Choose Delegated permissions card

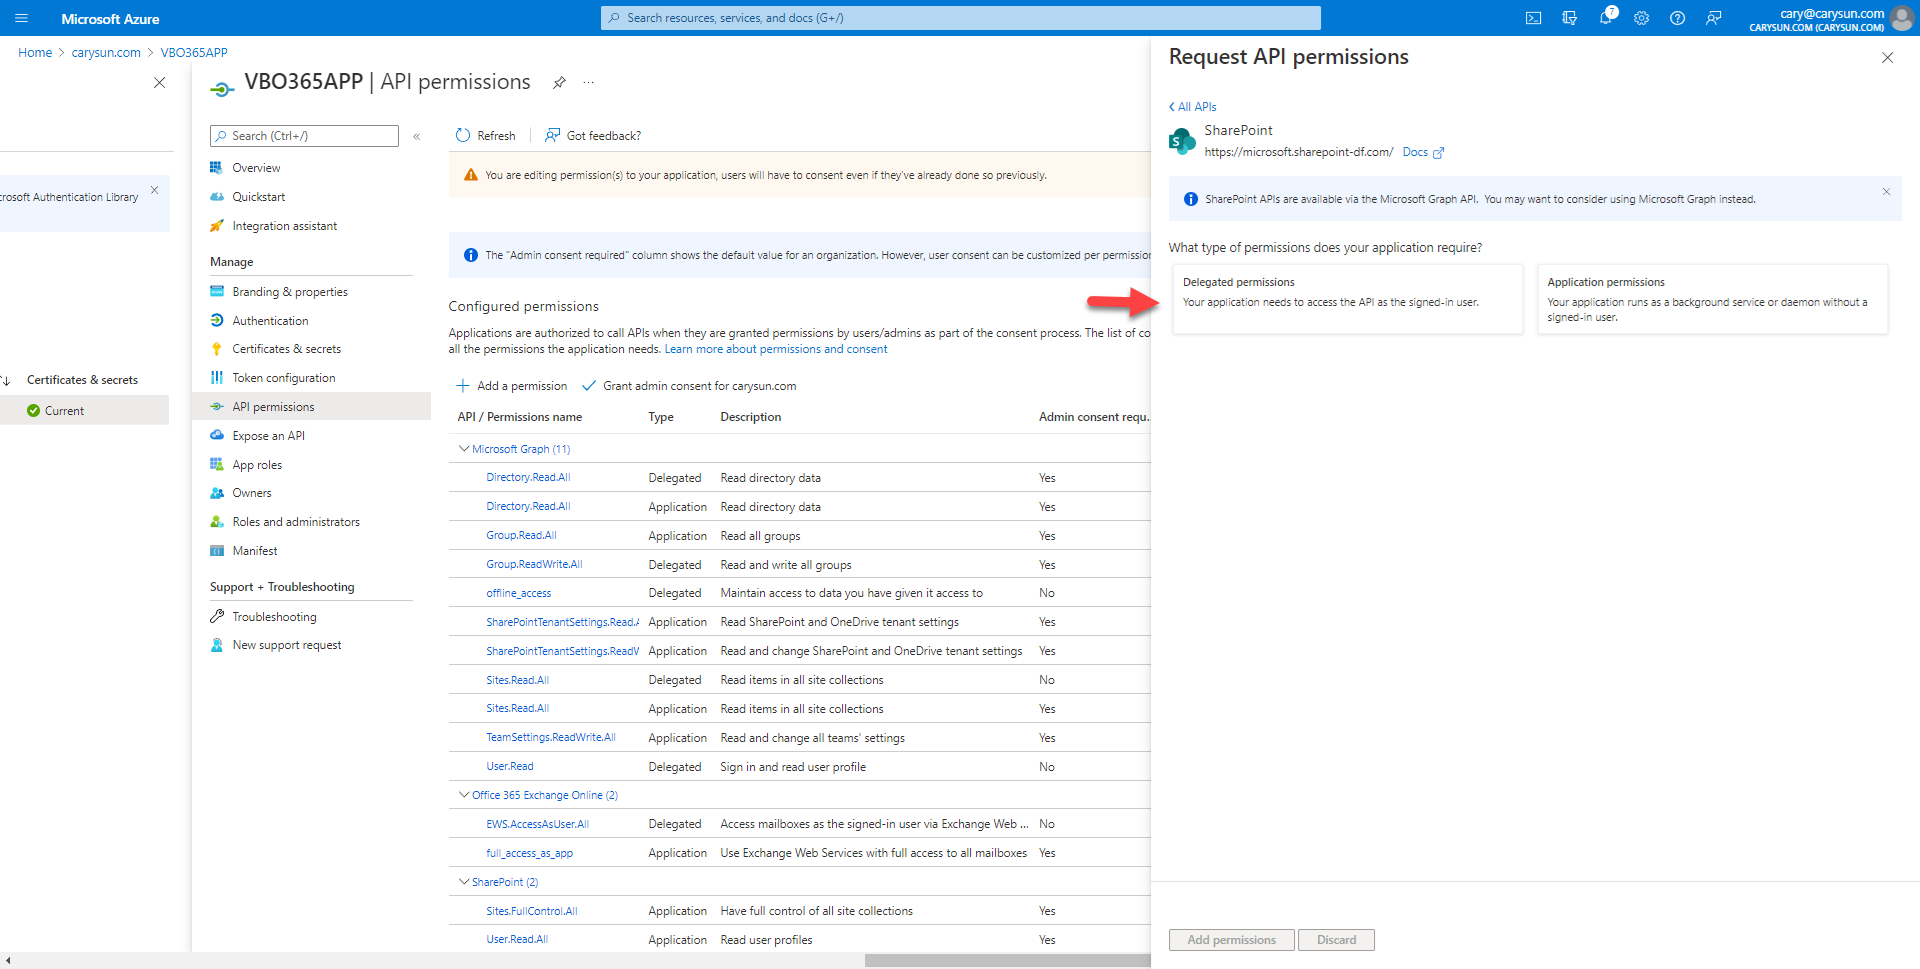pyautogui.click(x=1347, y=299)
